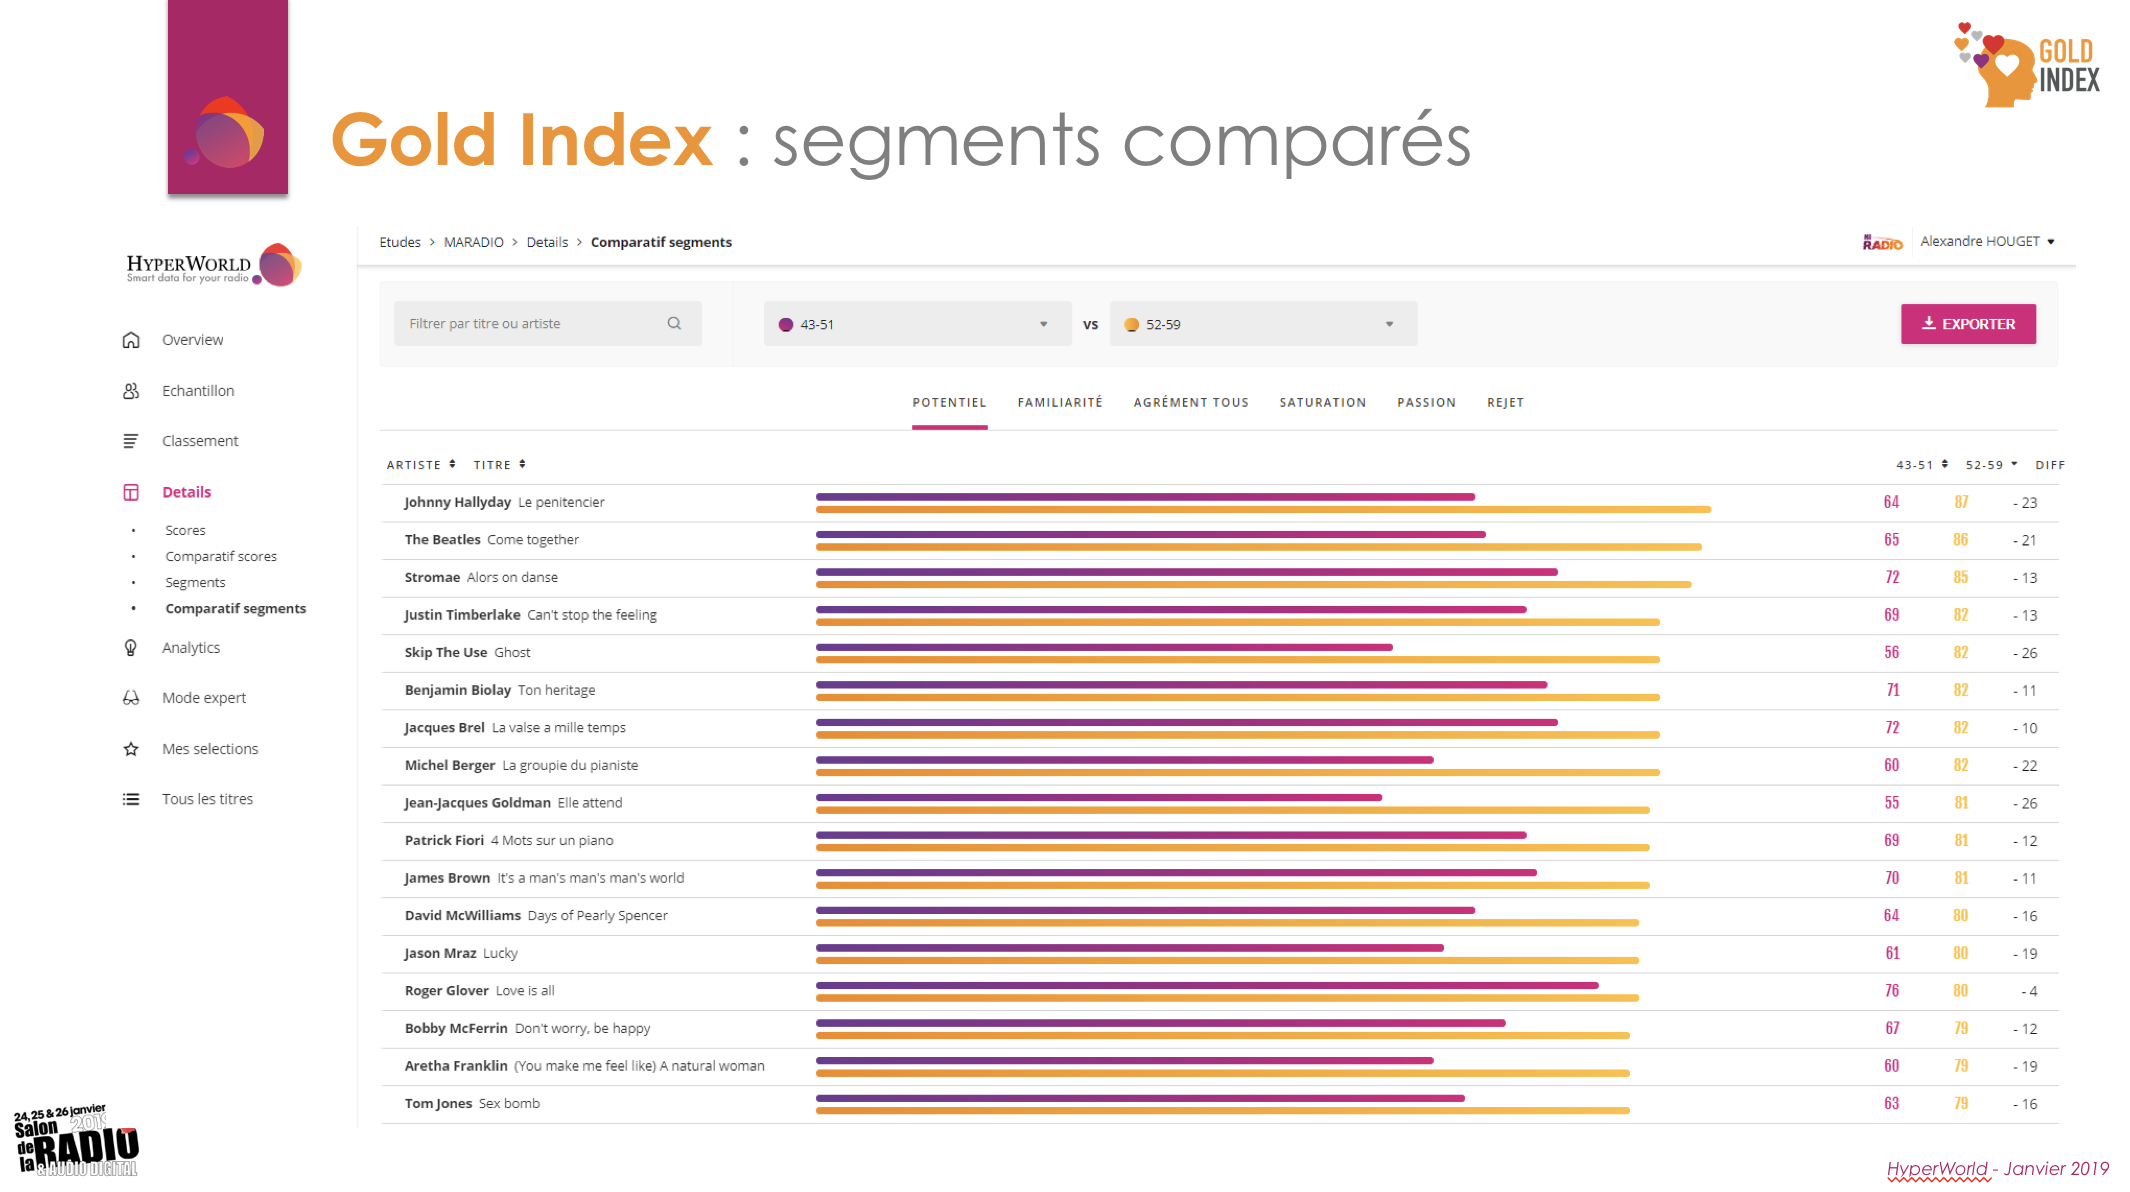Click the search magnifier icon
Image resolution: width=2130 pixels, height=1192 pixels.
tap(674, 324)
